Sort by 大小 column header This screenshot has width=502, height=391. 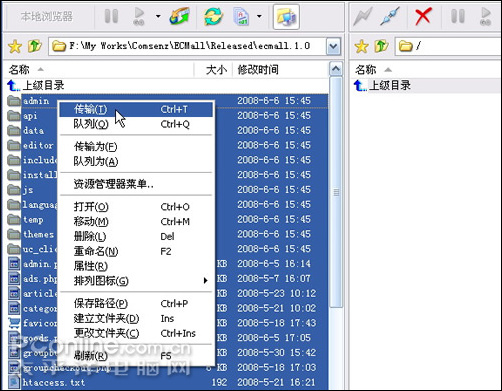click(x=213, y=70)
